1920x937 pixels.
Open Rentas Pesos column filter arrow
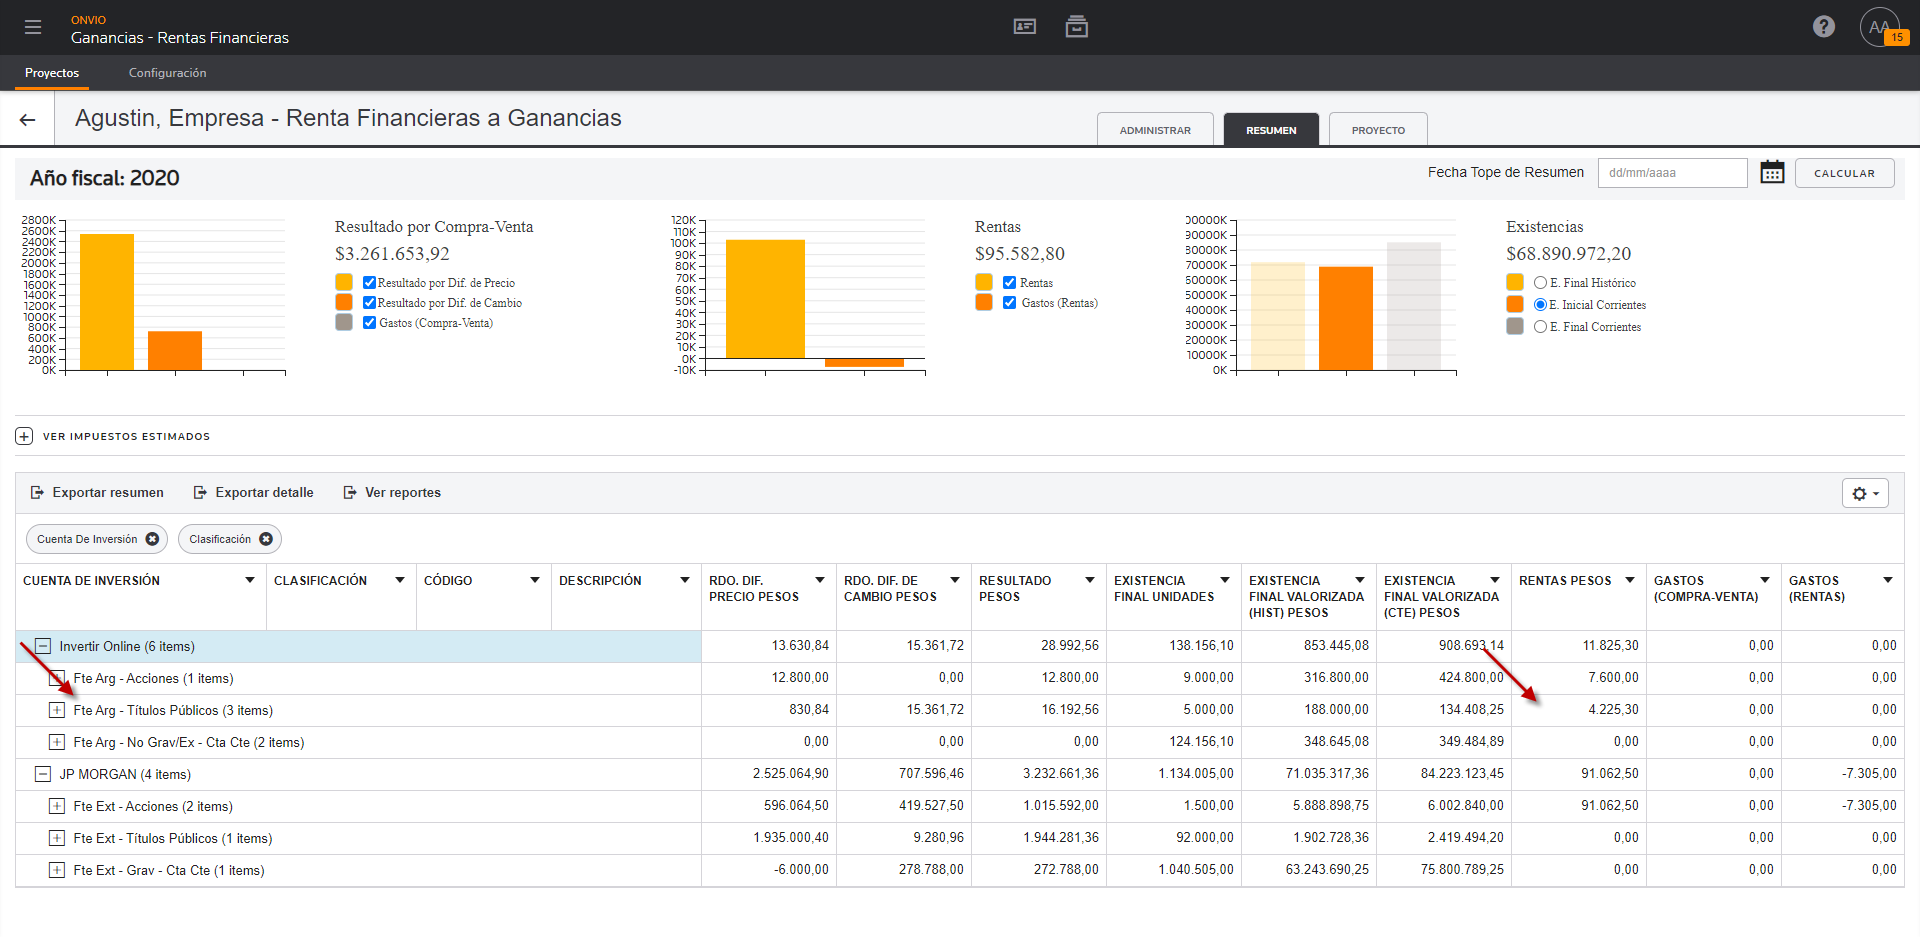tap(1630, 580)
